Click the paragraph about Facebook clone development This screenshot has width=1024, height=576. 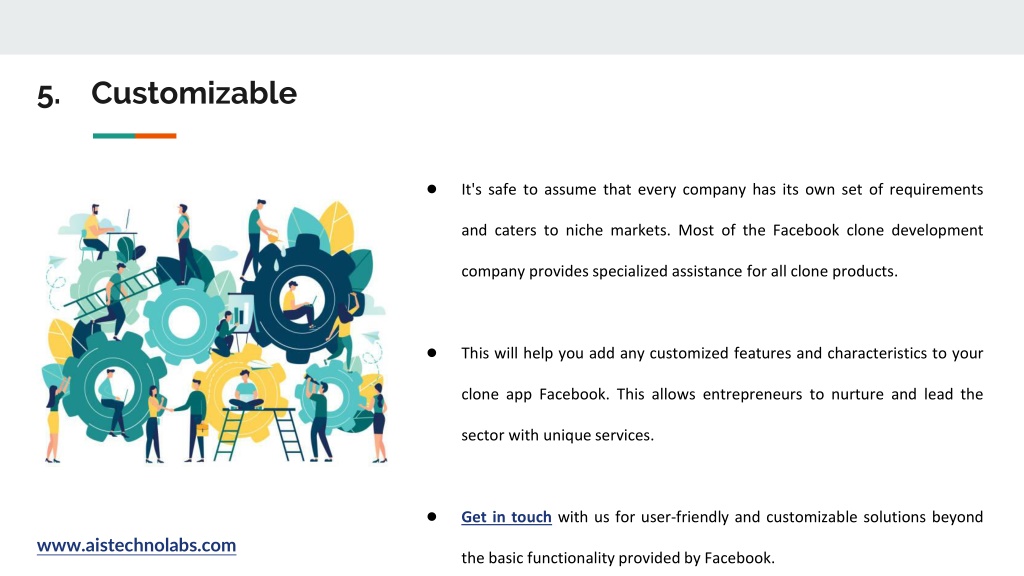tap(722, 231)
